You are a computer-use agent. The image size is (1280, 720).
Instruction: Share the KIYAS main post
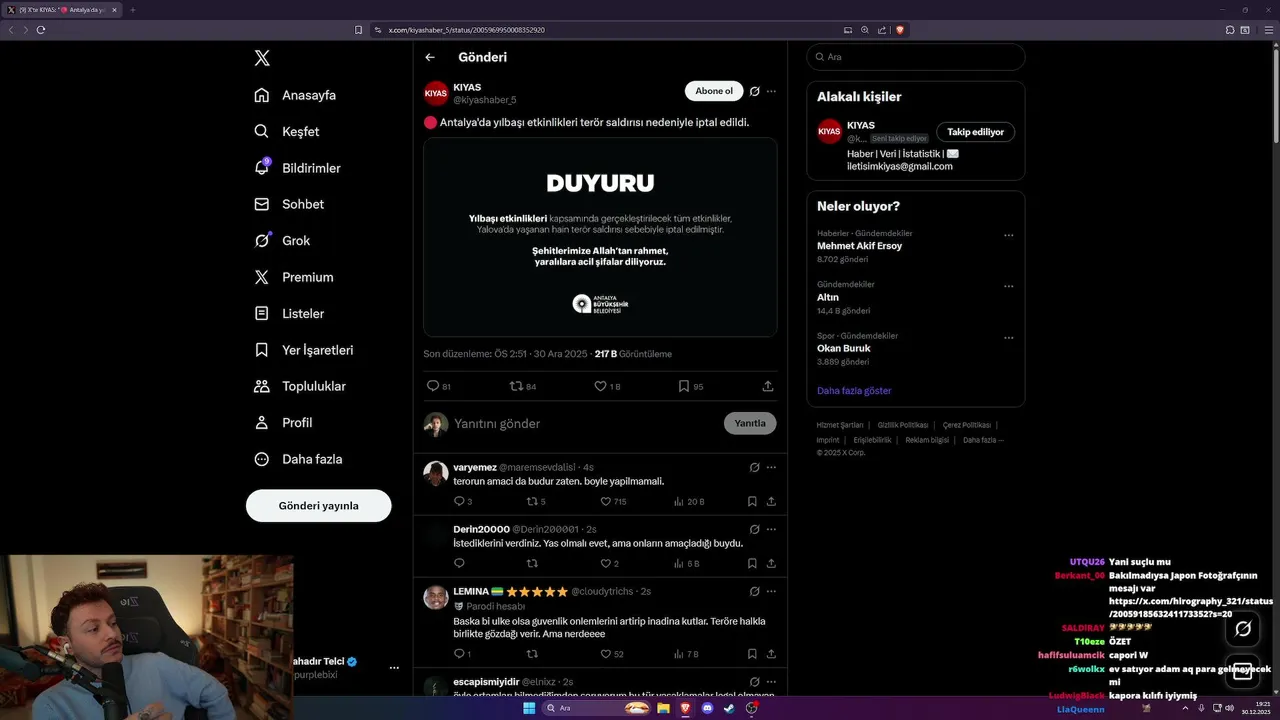[x=768, y=386]
